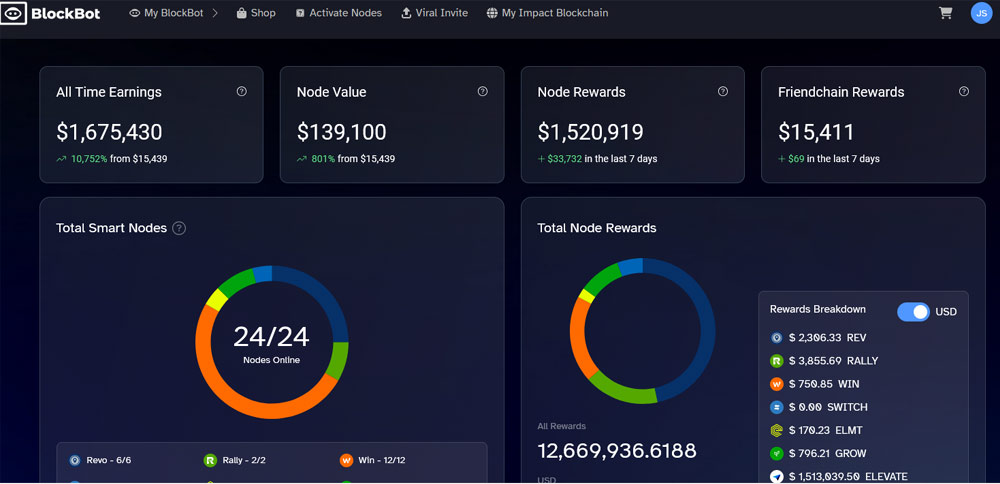
Task: Click the Node Value help icon
Action: (x=483, y=91)
